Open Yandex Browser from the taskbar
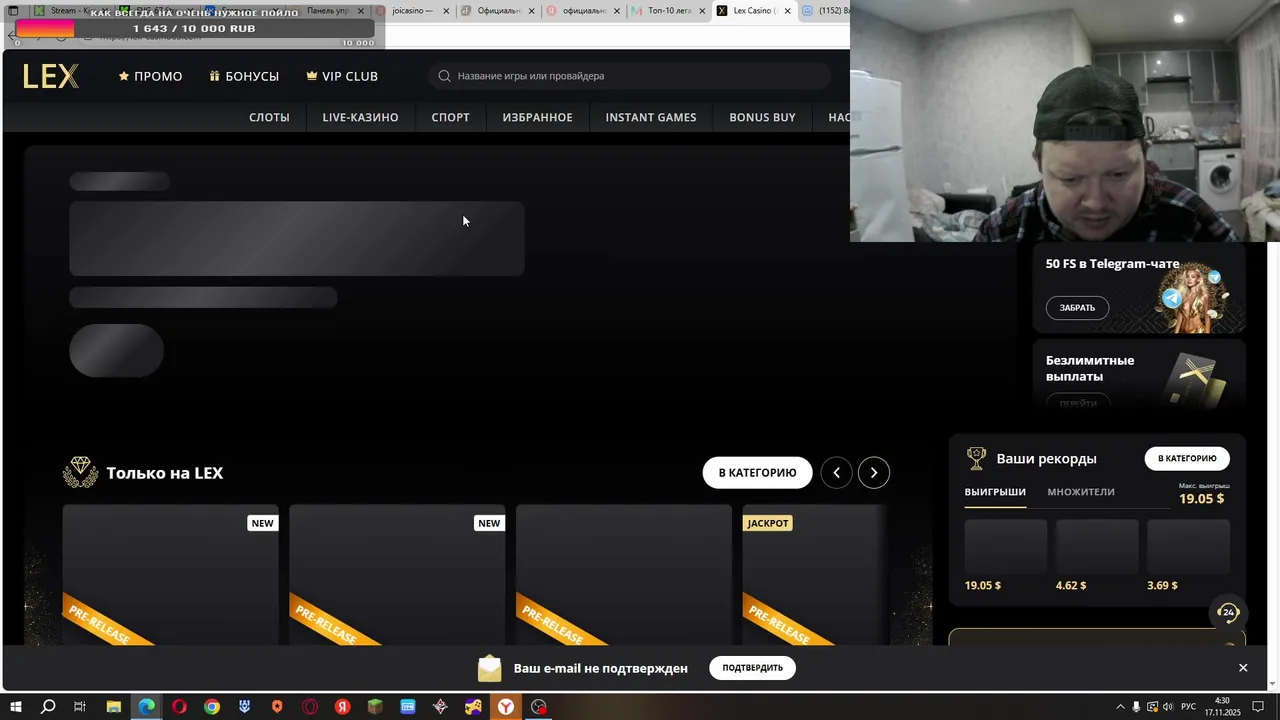The image size is (1280, 720). coord(507,707)
